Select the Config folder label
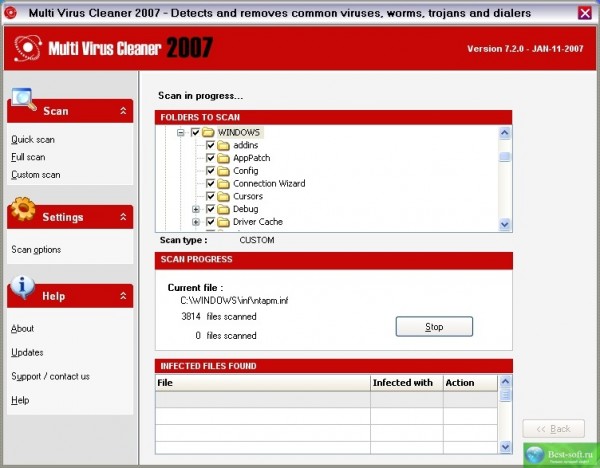Image resolution: width=600 pixels, height=468 pixels. 246,171
